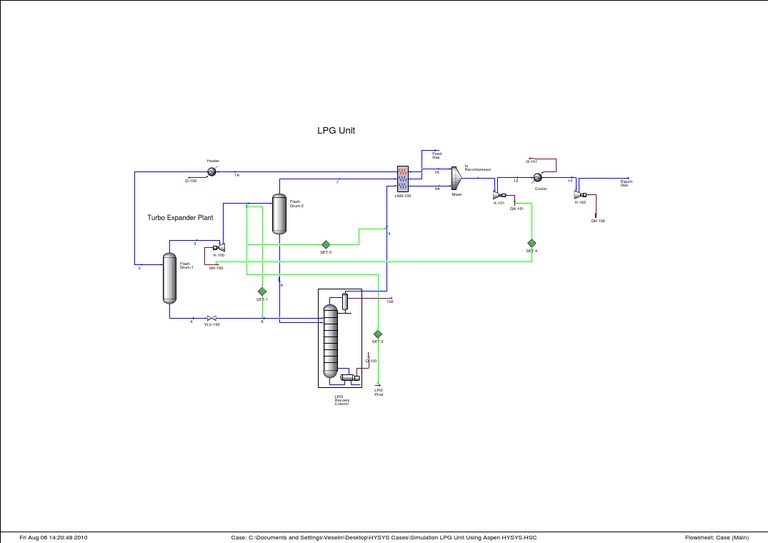Select the LPG Recovery Column tower

[331, 342]
